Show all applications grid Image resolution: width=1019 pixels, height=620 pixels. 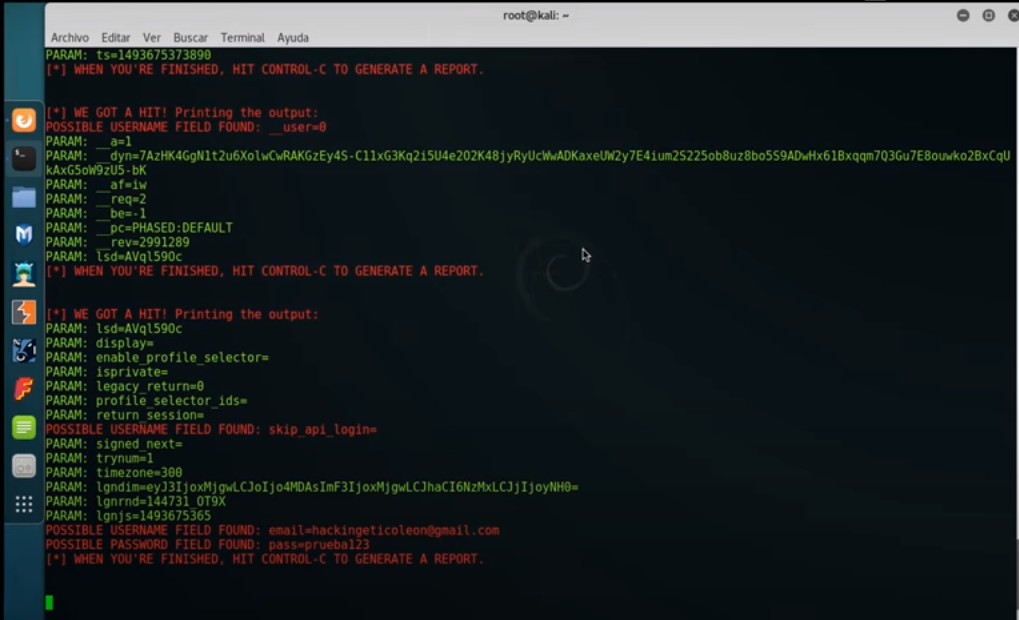[24, 504]
